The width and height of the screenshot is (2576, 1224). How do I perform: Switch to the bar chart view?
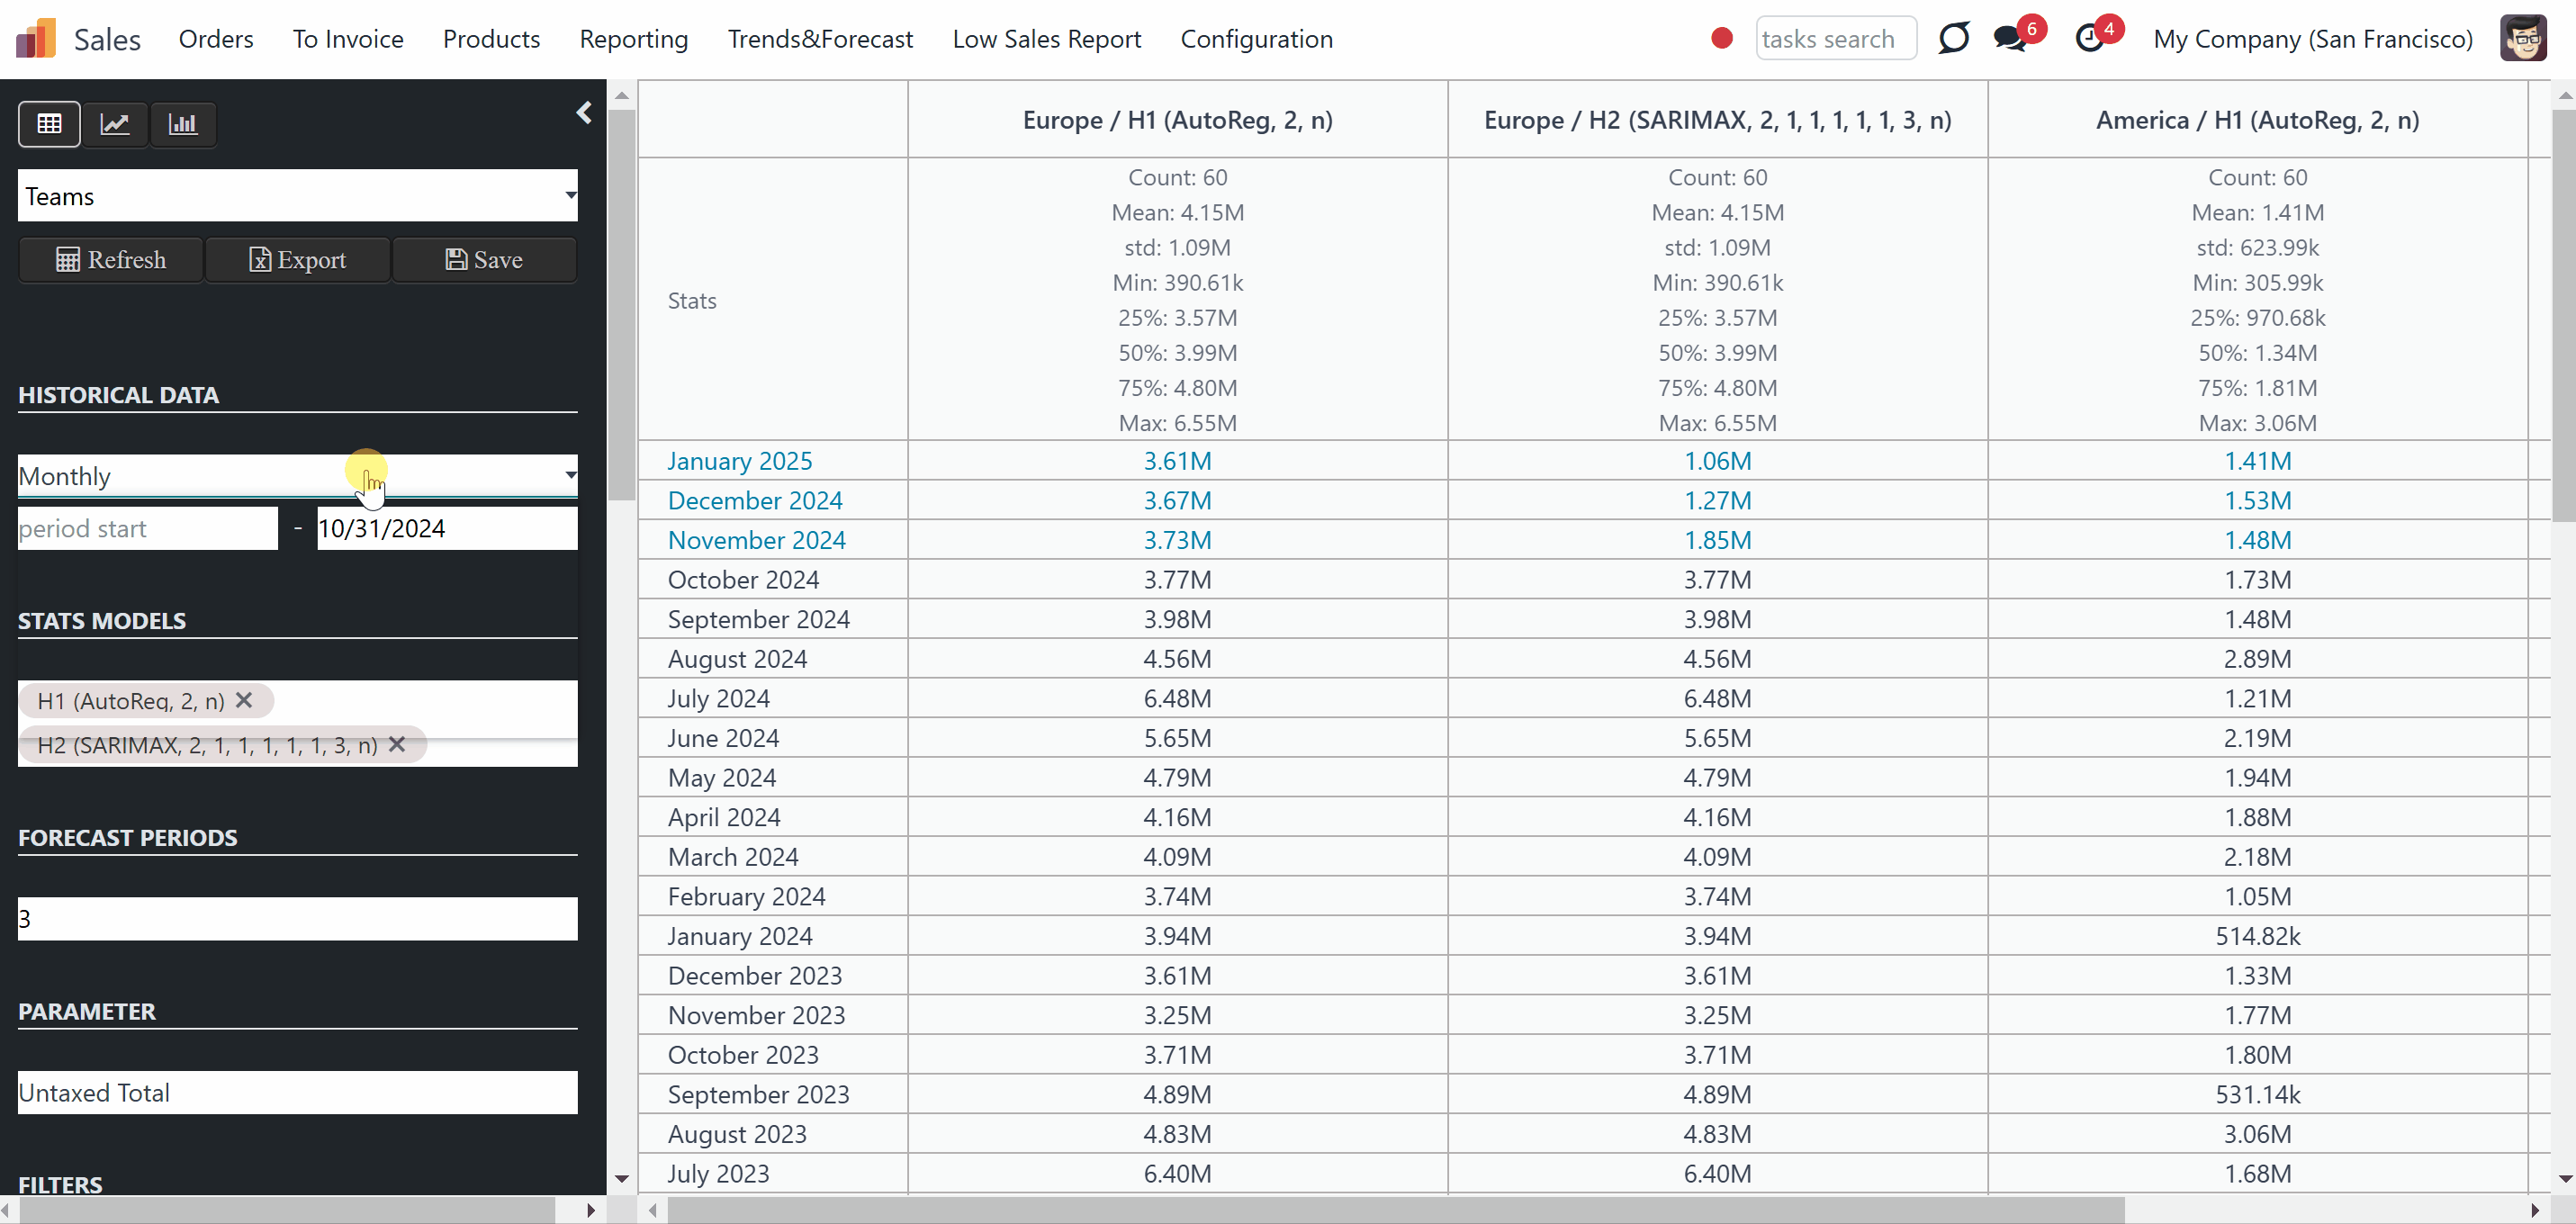[x=183, y=124]
